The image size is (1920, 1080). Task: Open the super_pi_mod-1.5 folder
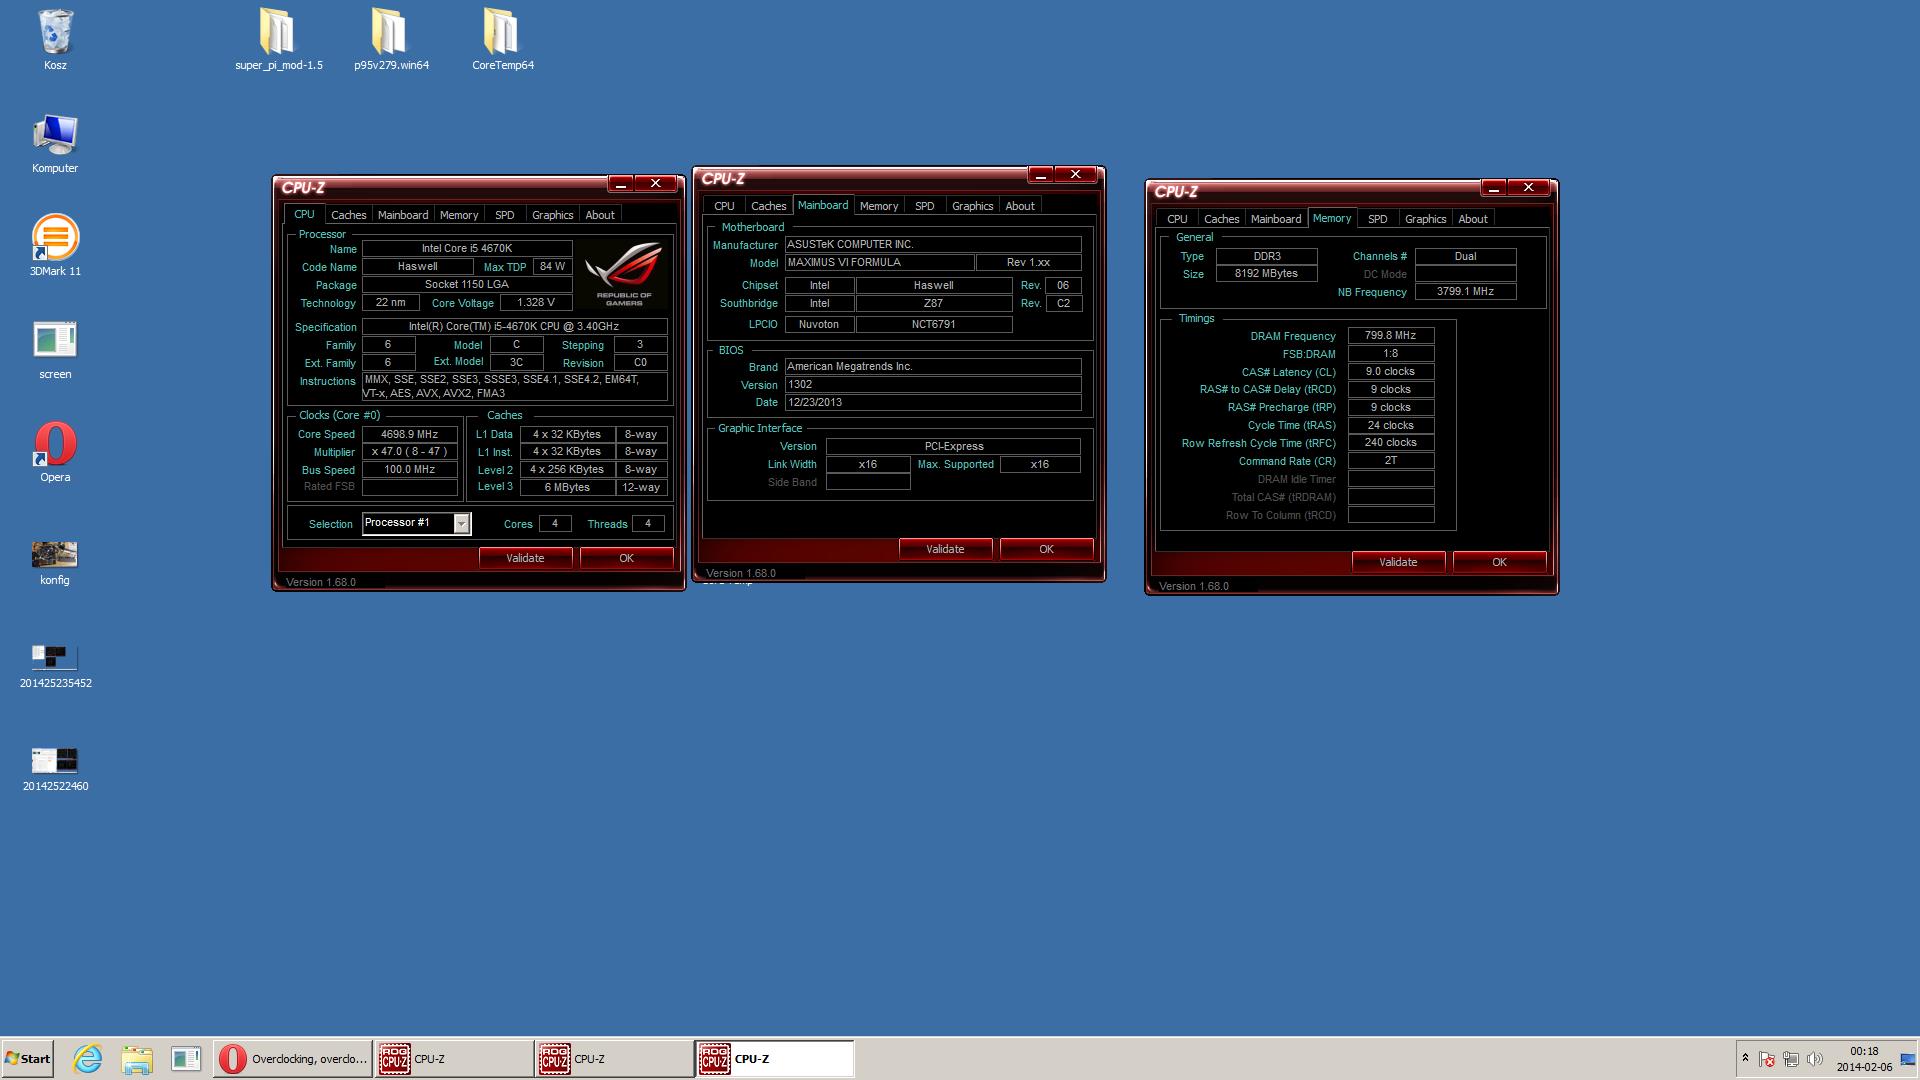pyautogui.click(x=278, y=40)
